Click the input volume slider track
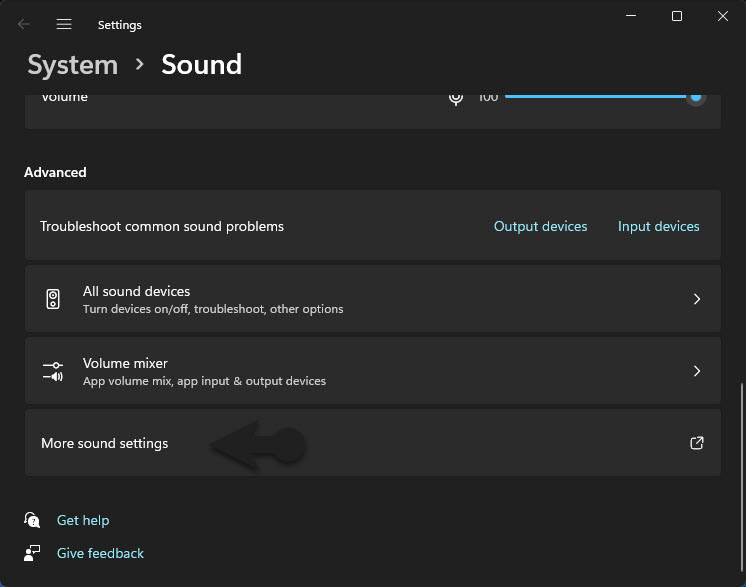Screen dimensions: 746x587 click(595, 97)
